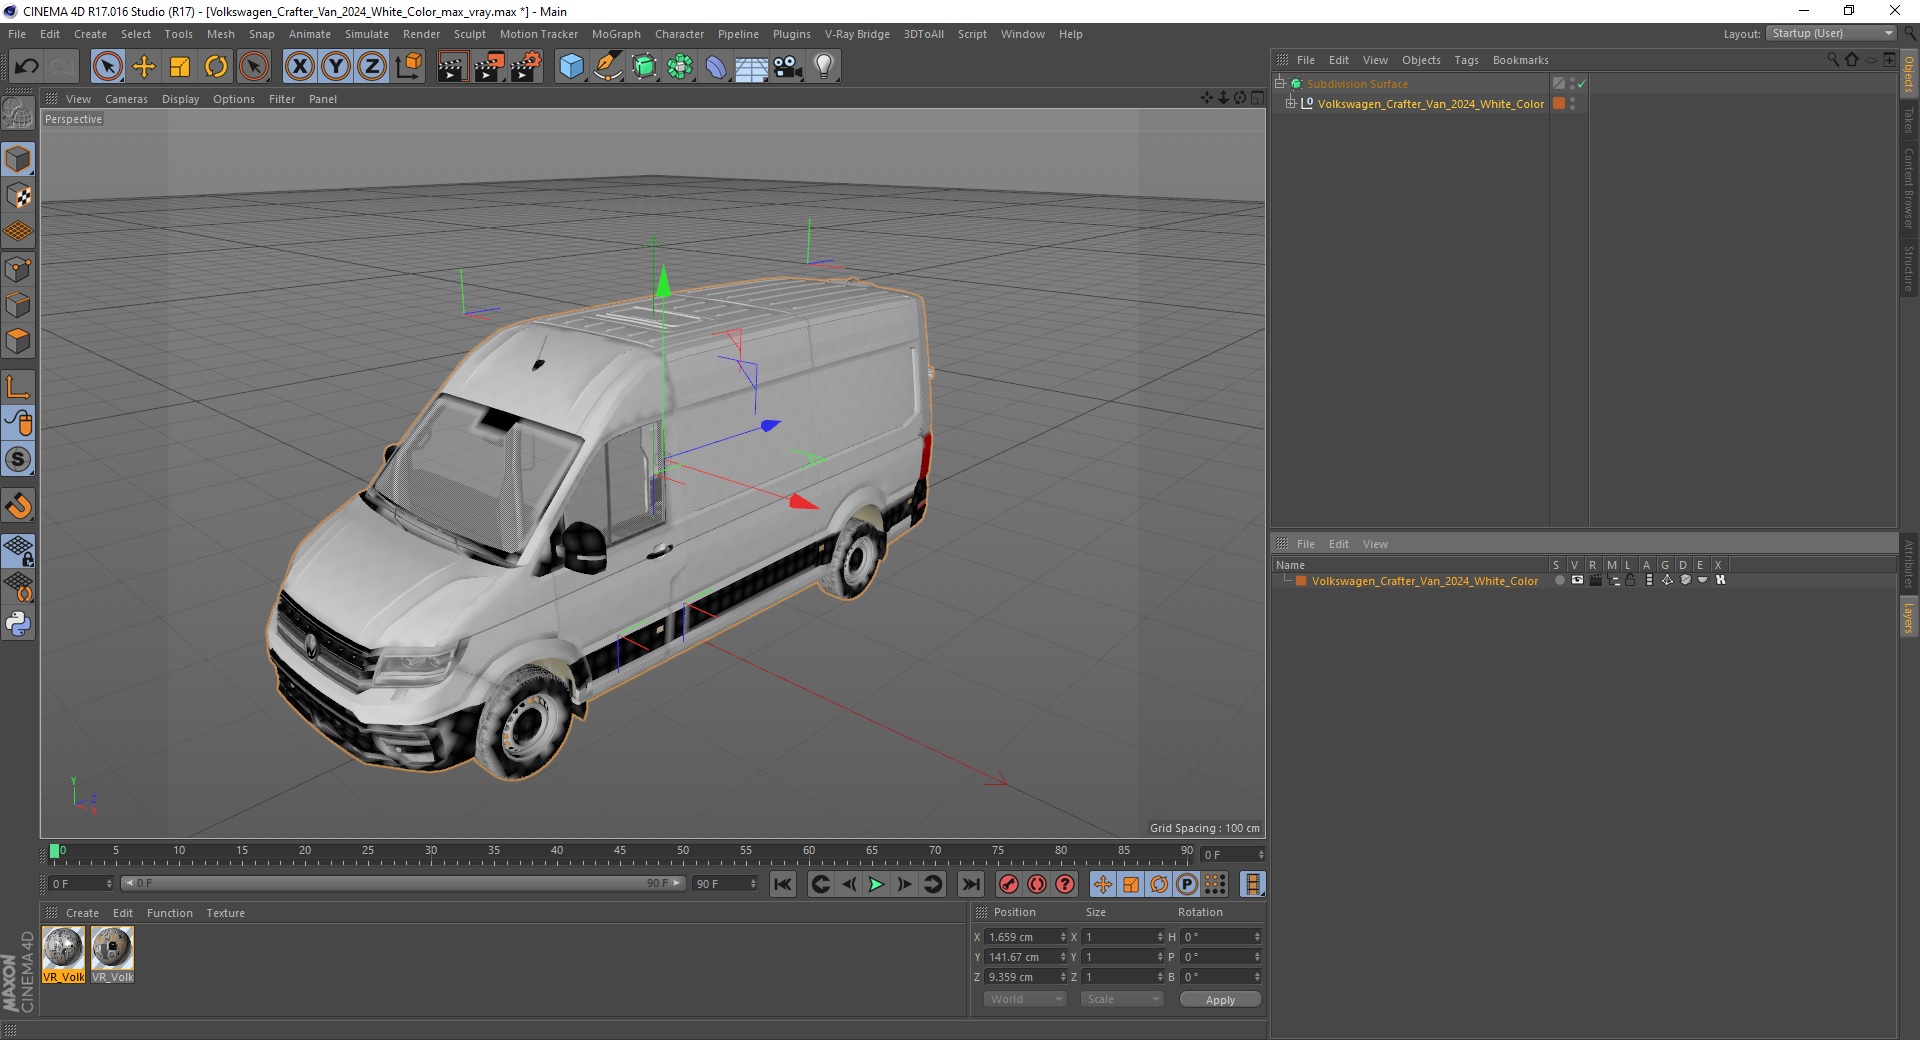Click Record Active Objects button
Image resolution: width=1920 pixels, height=1040 pixels.
1009,884
